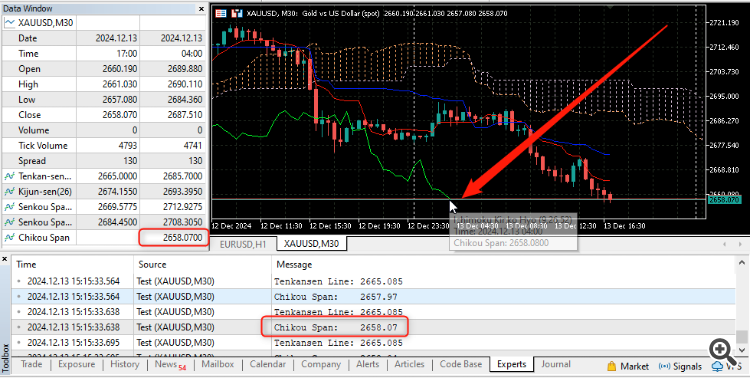Image resolution: width=750 pixels, height=378 pixels.
Task: Click the Toolbox vertical label
Action: 6,358
